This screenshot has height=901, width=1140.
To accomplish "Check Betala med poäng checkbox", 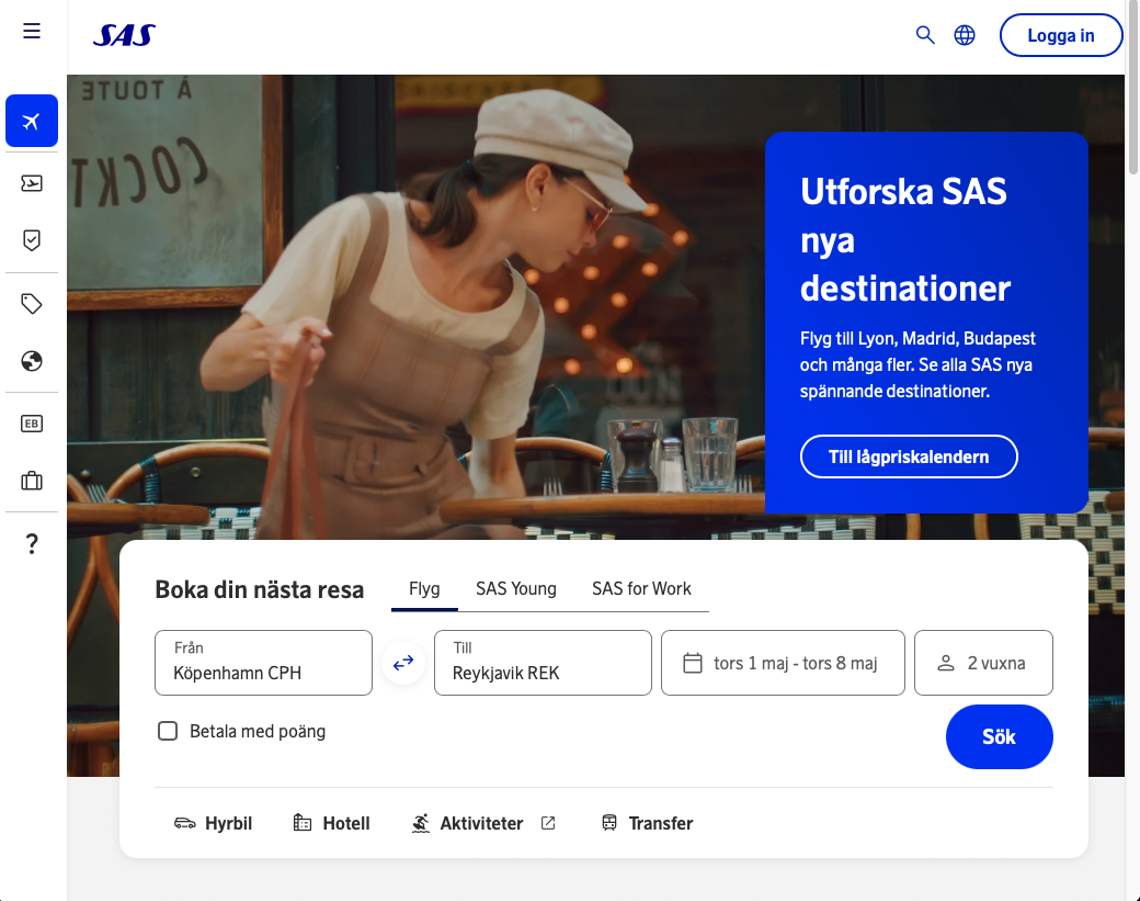I will 168,731.
